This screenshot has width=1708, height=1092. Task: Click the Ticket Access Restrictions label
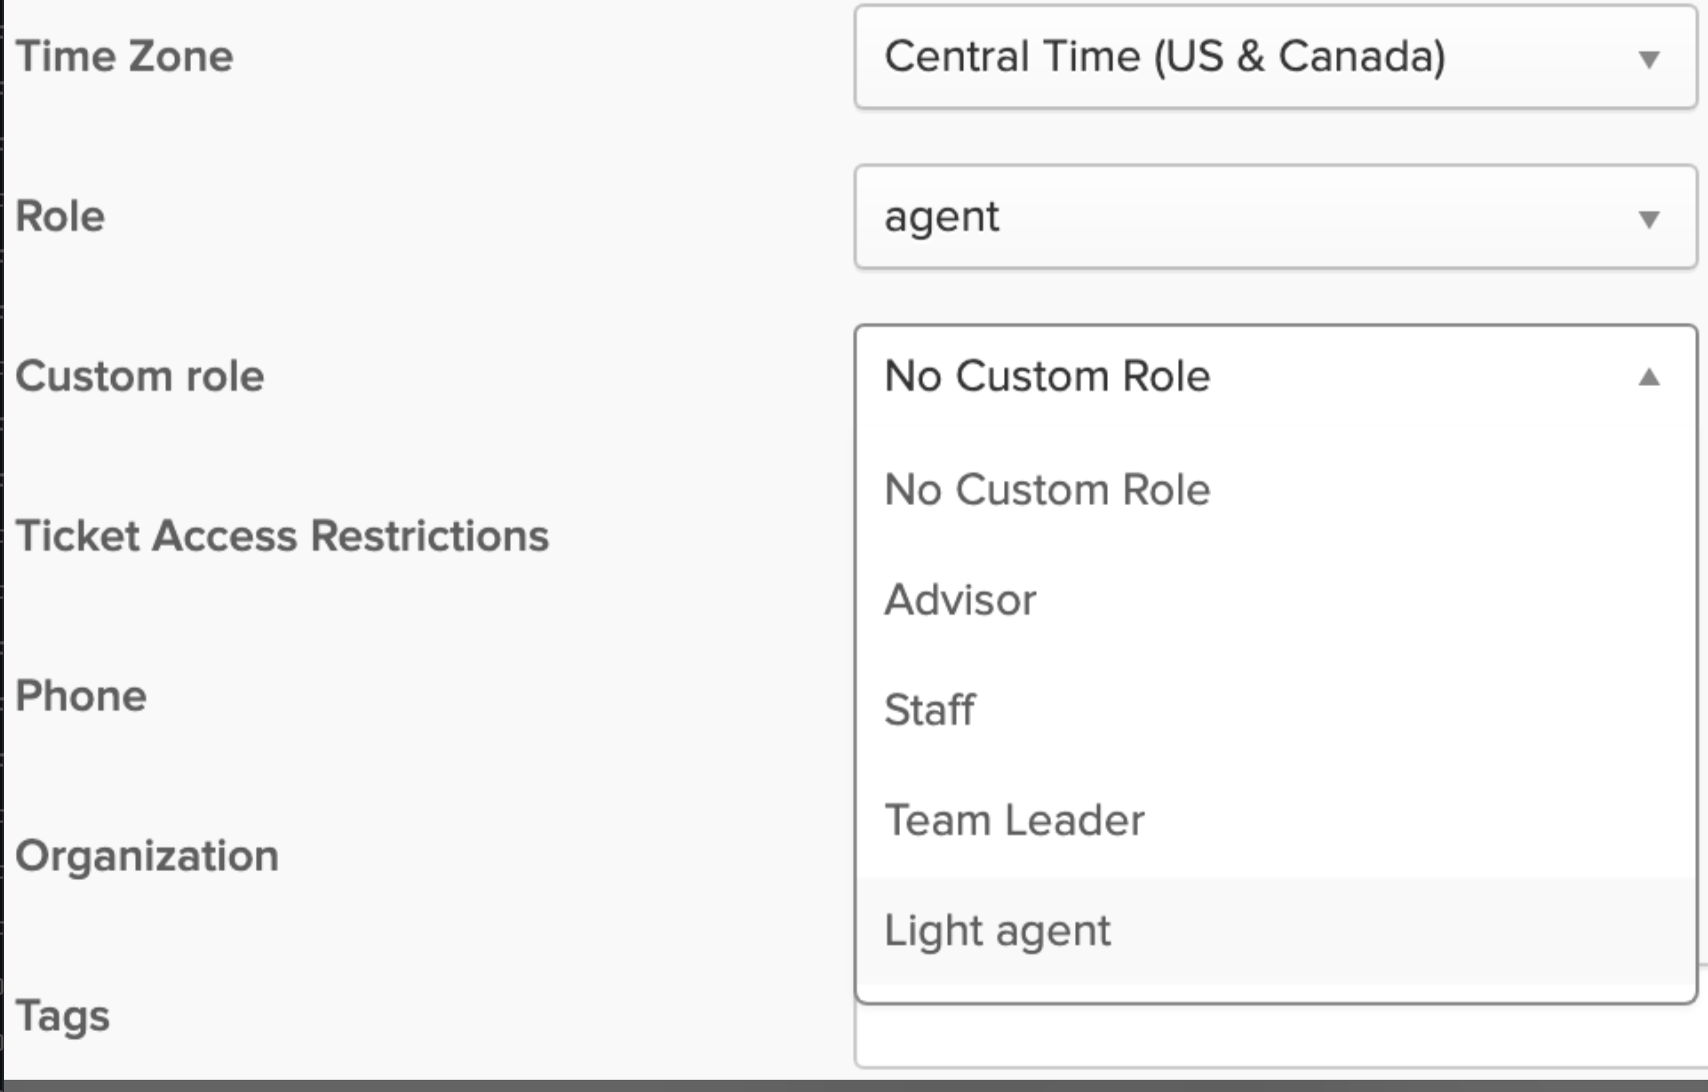pyautogui.click(x=282, y=536)
